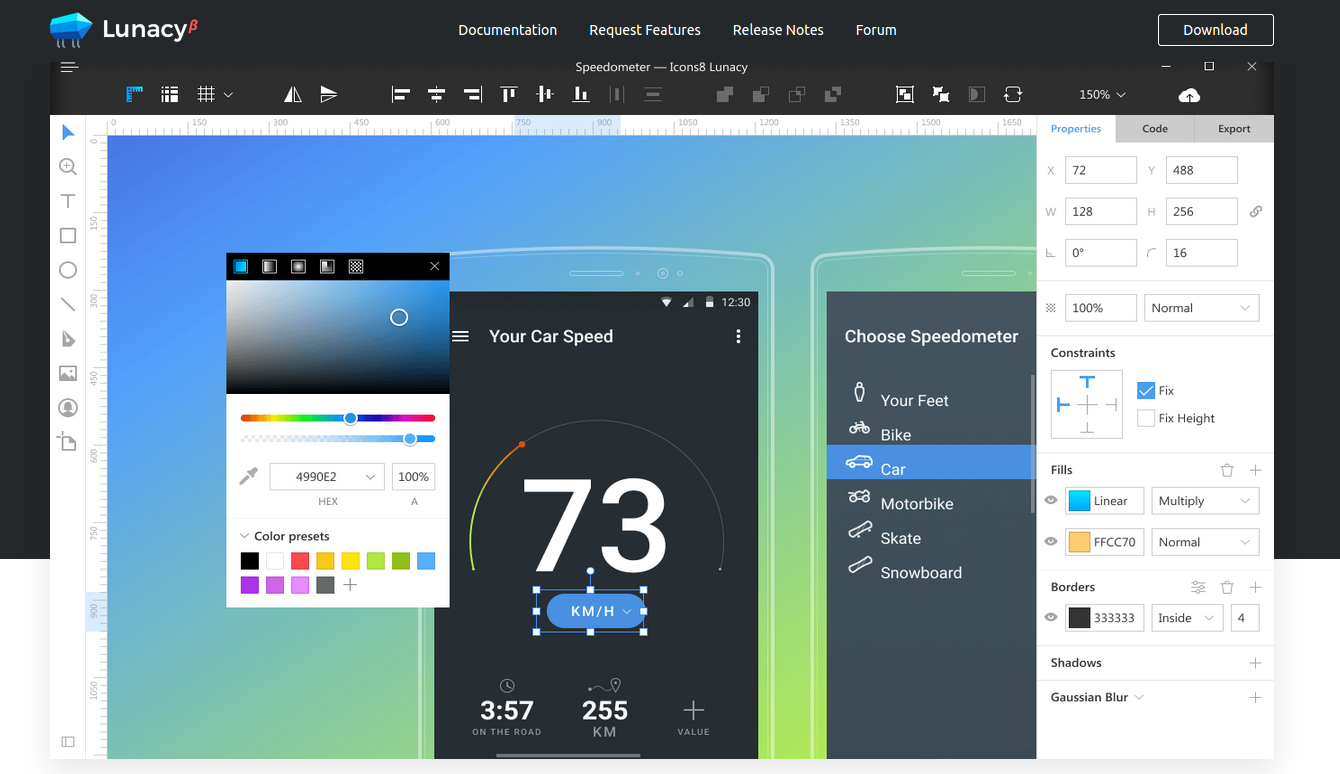Screen dimensions: 1340x774
Task: Flip the selected object horizontally
Action: click(x=292, y=93)
